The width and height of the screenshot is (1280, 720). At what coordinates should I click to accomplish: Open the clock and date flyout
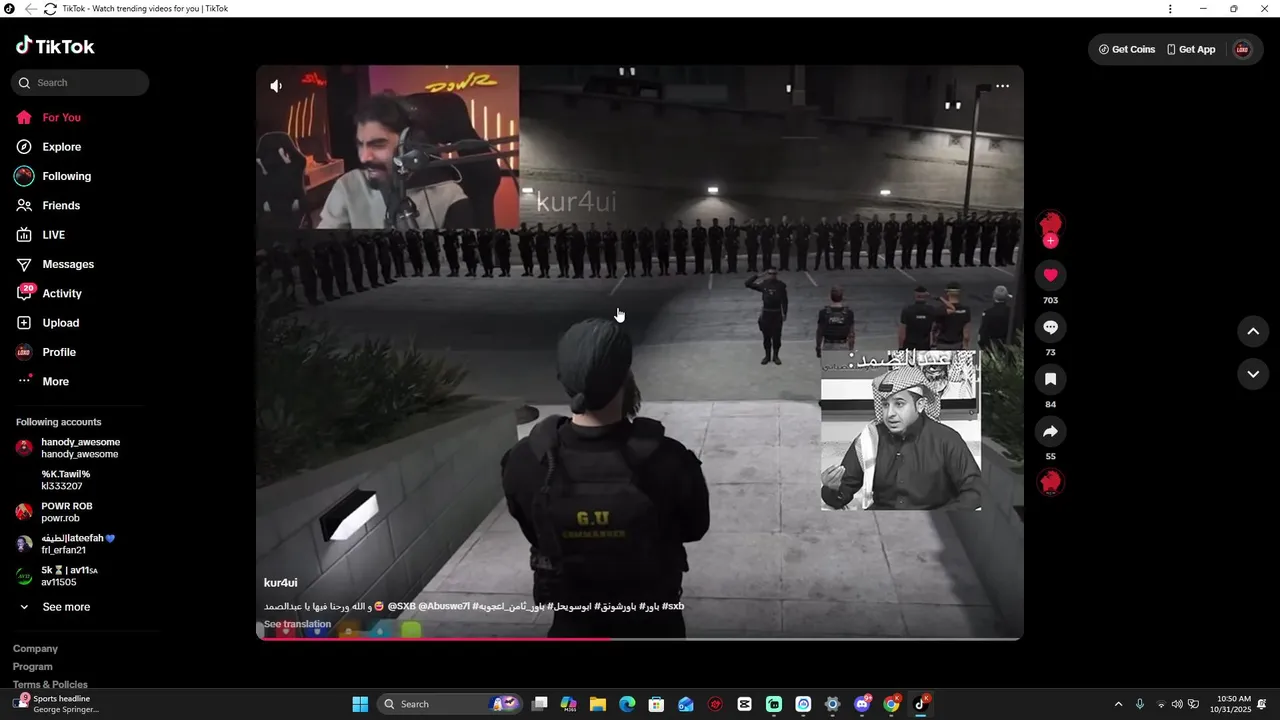click(1233, 704)
